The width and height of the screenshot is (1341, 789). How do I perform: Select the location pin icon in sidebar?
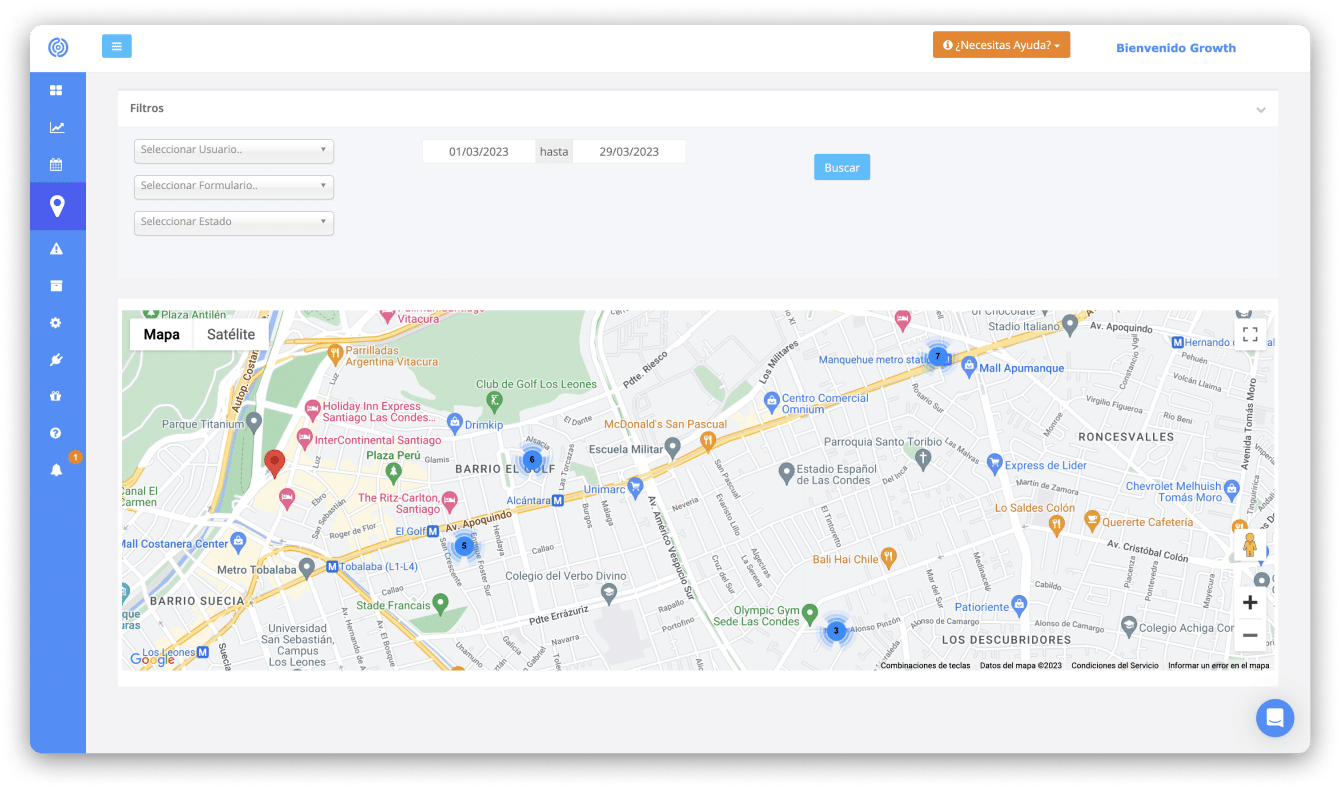[x=57, y=206]
